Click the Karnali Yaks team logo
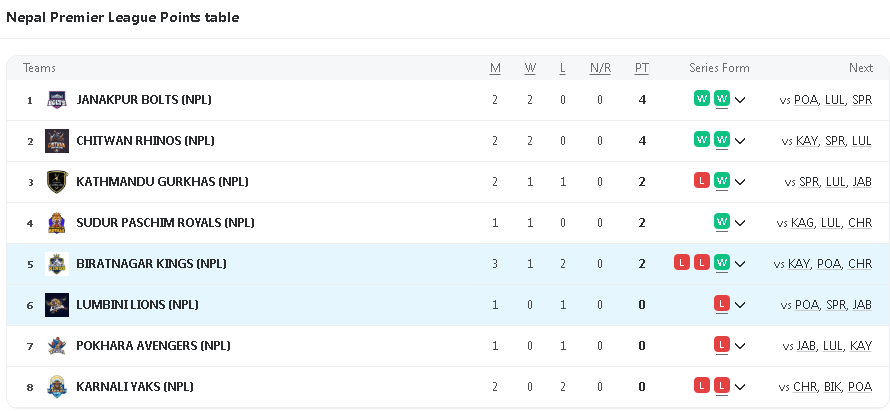The width and height of the screenshot is (890, 411). pos(57,386)
